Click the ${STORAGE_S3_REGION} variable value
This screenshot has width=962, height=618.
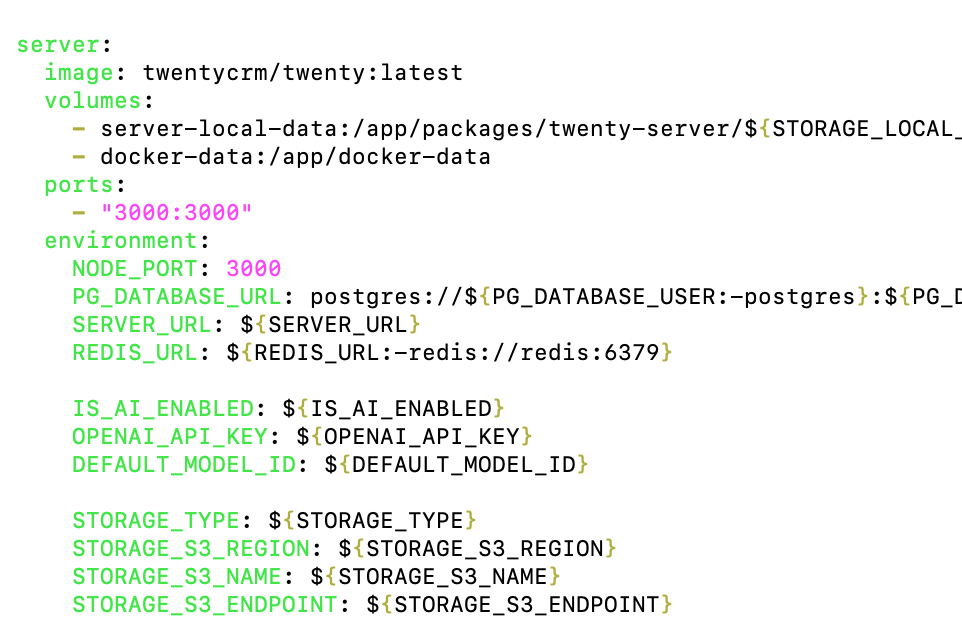[x=477, y=549]
